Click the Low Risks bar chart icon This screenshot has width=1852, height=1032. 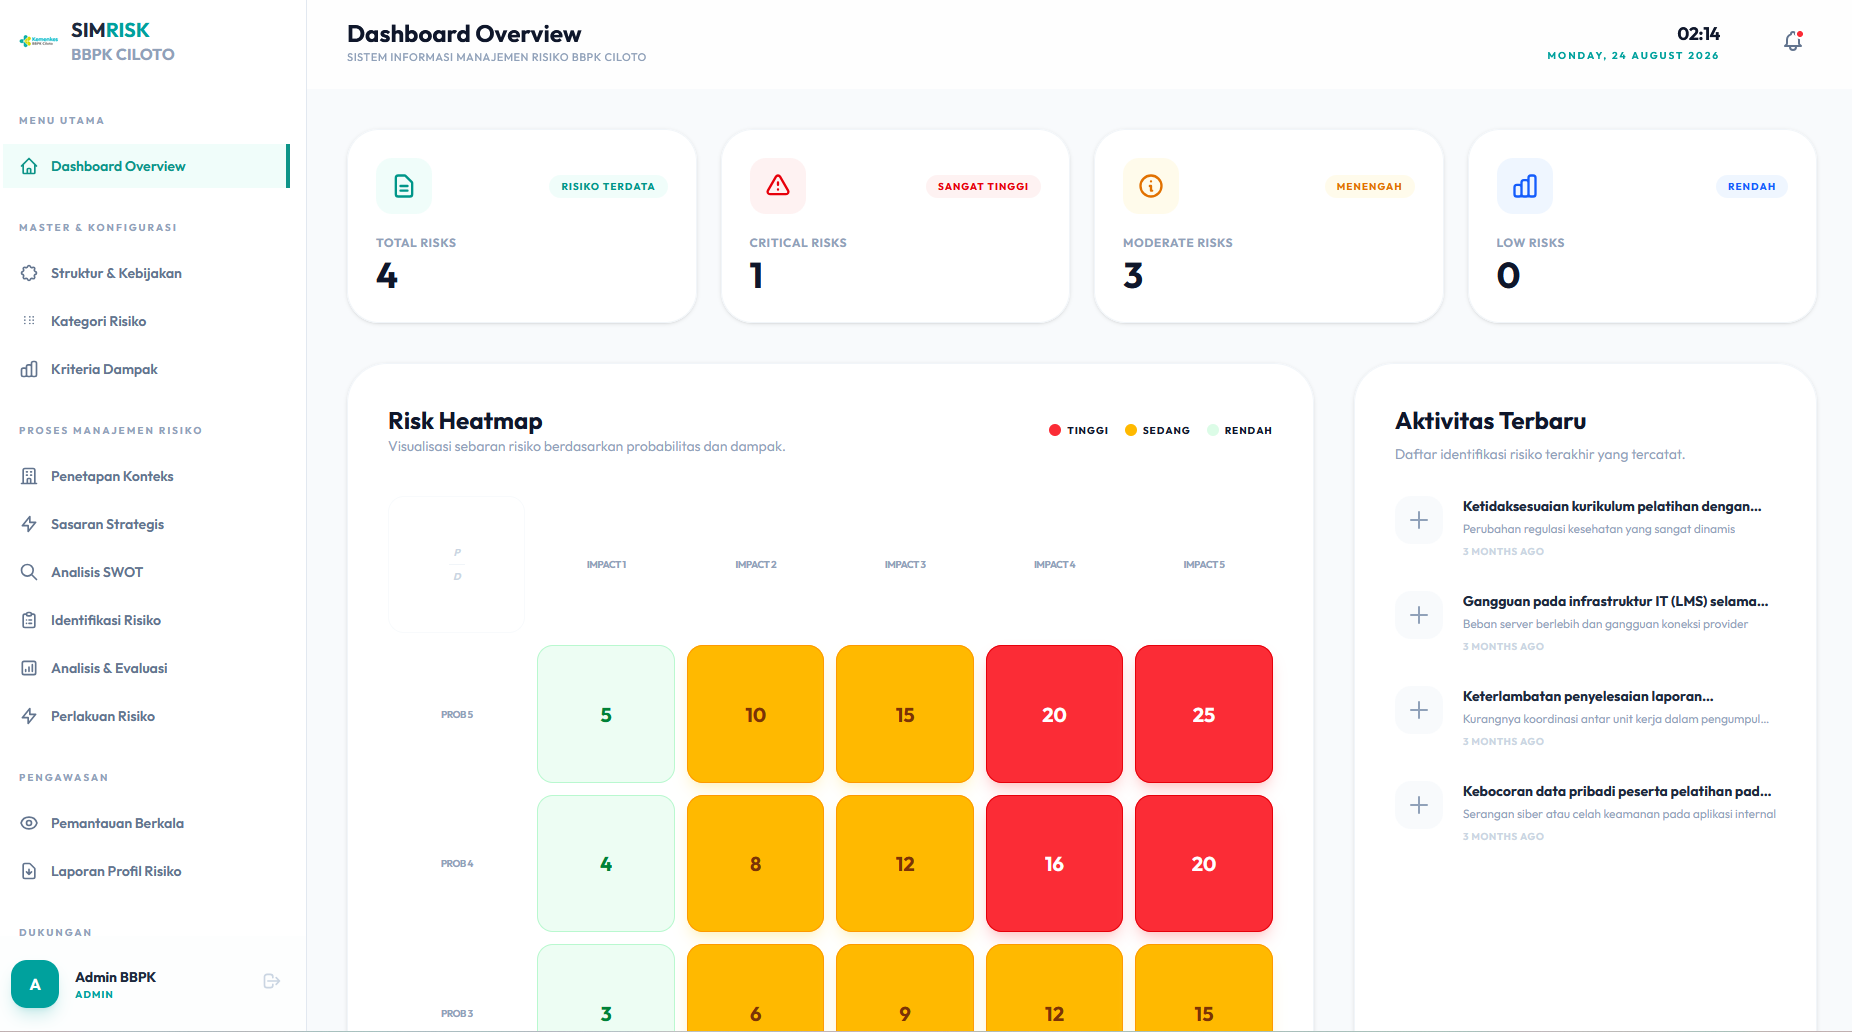click(1525, 186)
